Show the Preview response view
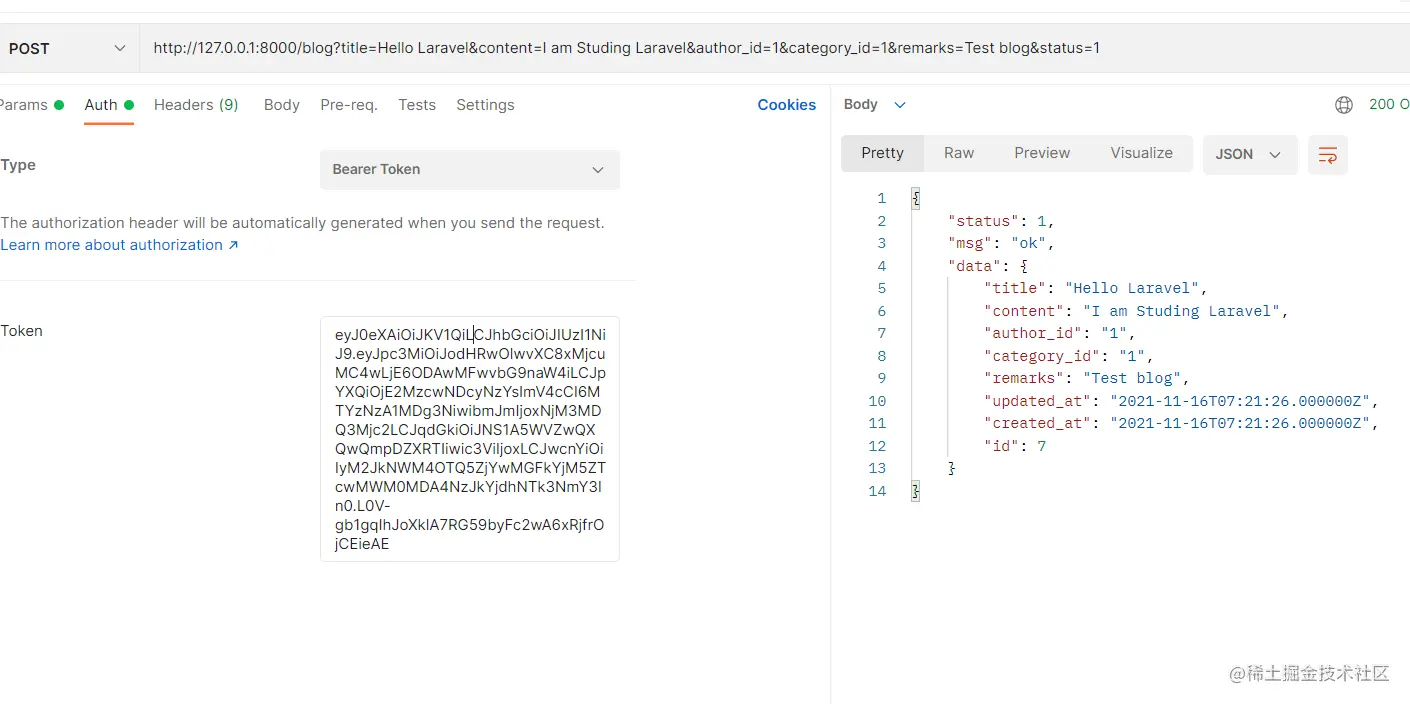Viewport: 1410px width, 704px height. point(1042,153)
